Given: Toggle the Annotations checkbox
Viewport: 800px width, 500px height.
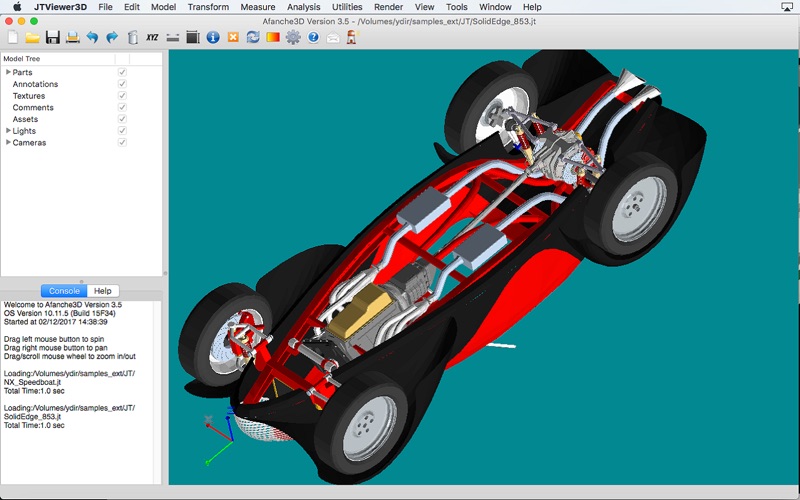Looking at the screenshot, I should [x=122, y=84].
